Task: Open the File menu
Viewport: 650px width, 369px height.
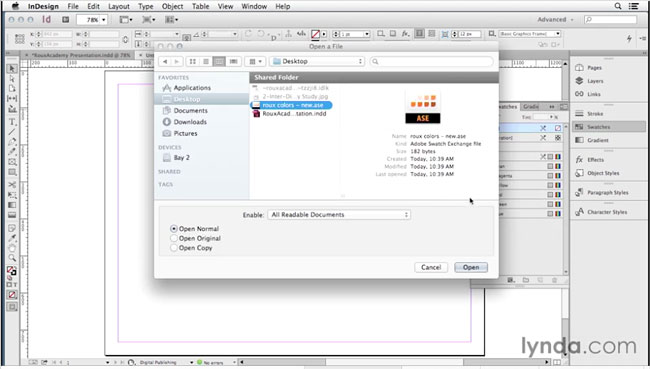Action: (73, 6)
